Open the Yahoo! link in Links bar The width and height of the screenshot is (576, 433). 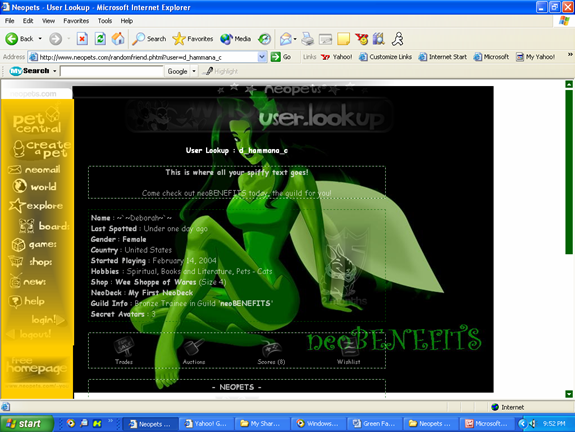pyautogui.click(x=336, y=57)
